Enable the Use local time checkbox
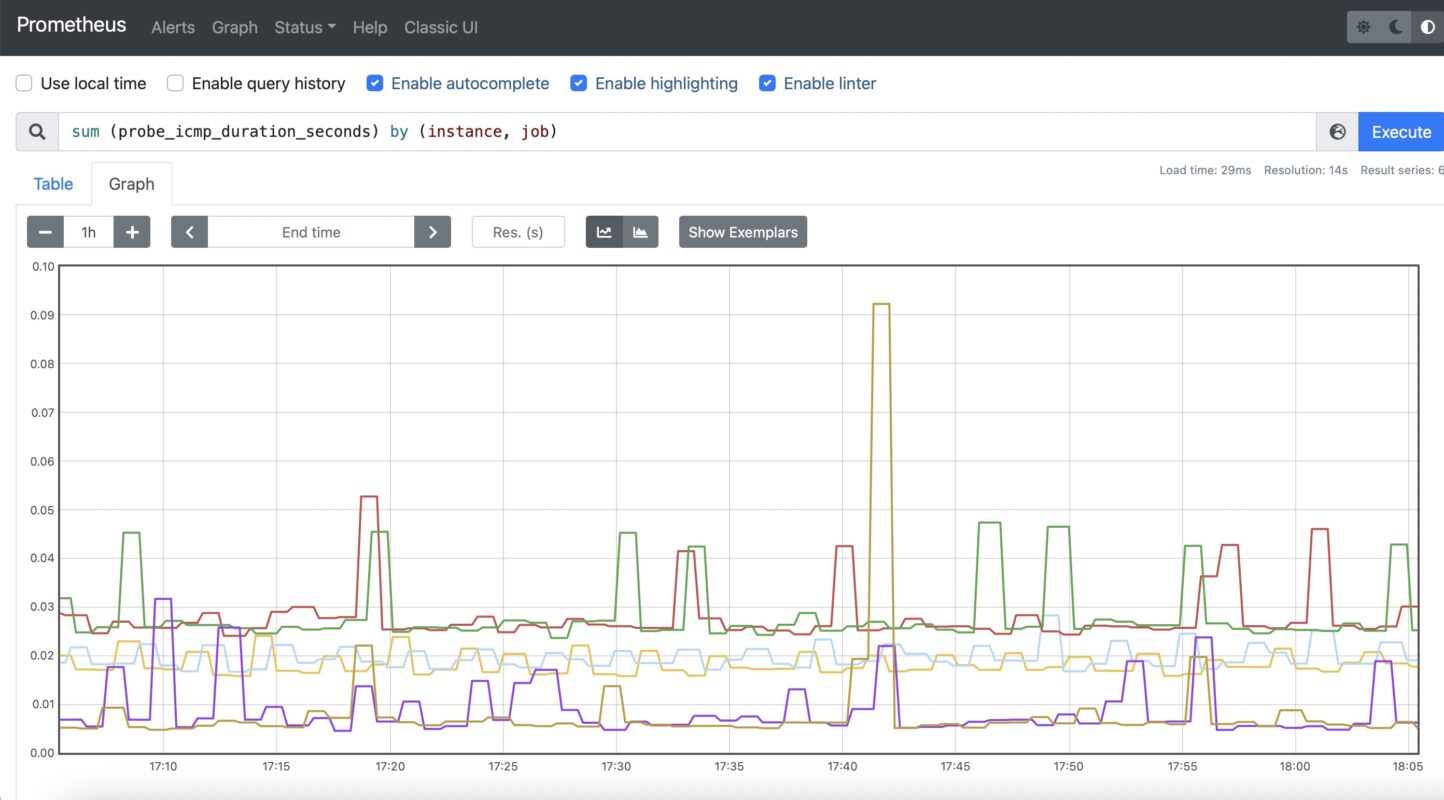This screenshot has width=1444, height=800. [x=24, y=83]
